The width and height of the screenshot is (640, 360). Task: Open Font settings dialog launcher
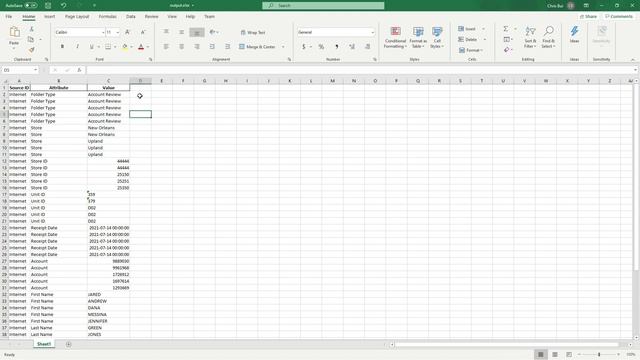150,60
